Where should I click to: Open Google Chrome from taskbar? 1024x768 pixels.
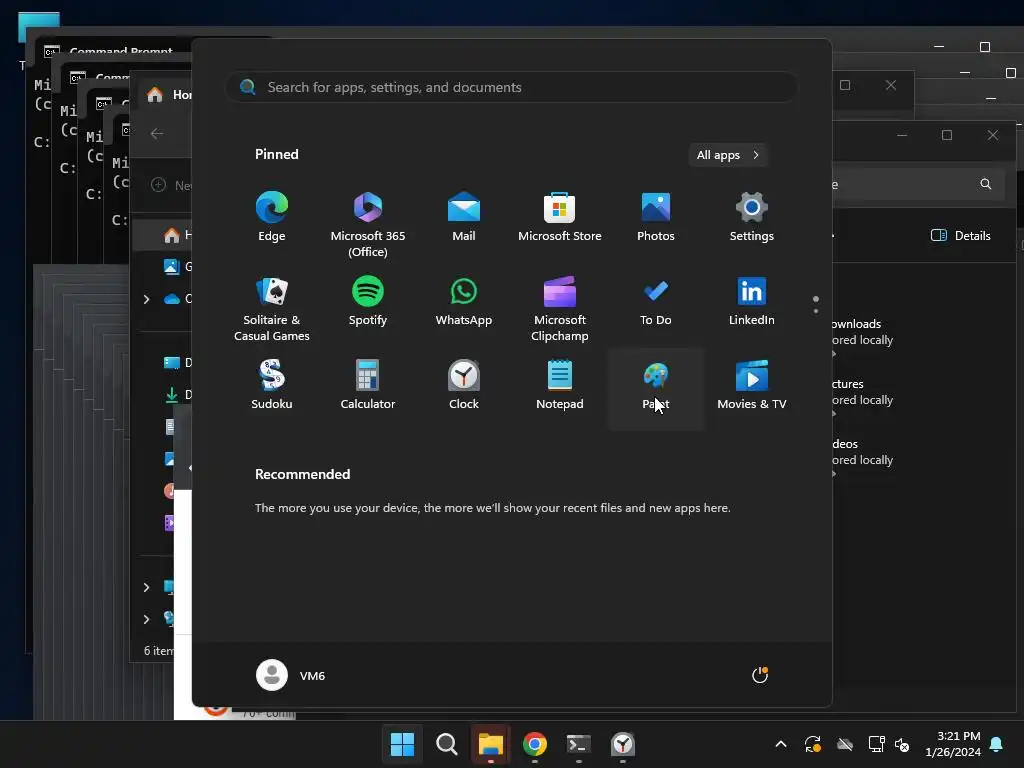[534, 744]
